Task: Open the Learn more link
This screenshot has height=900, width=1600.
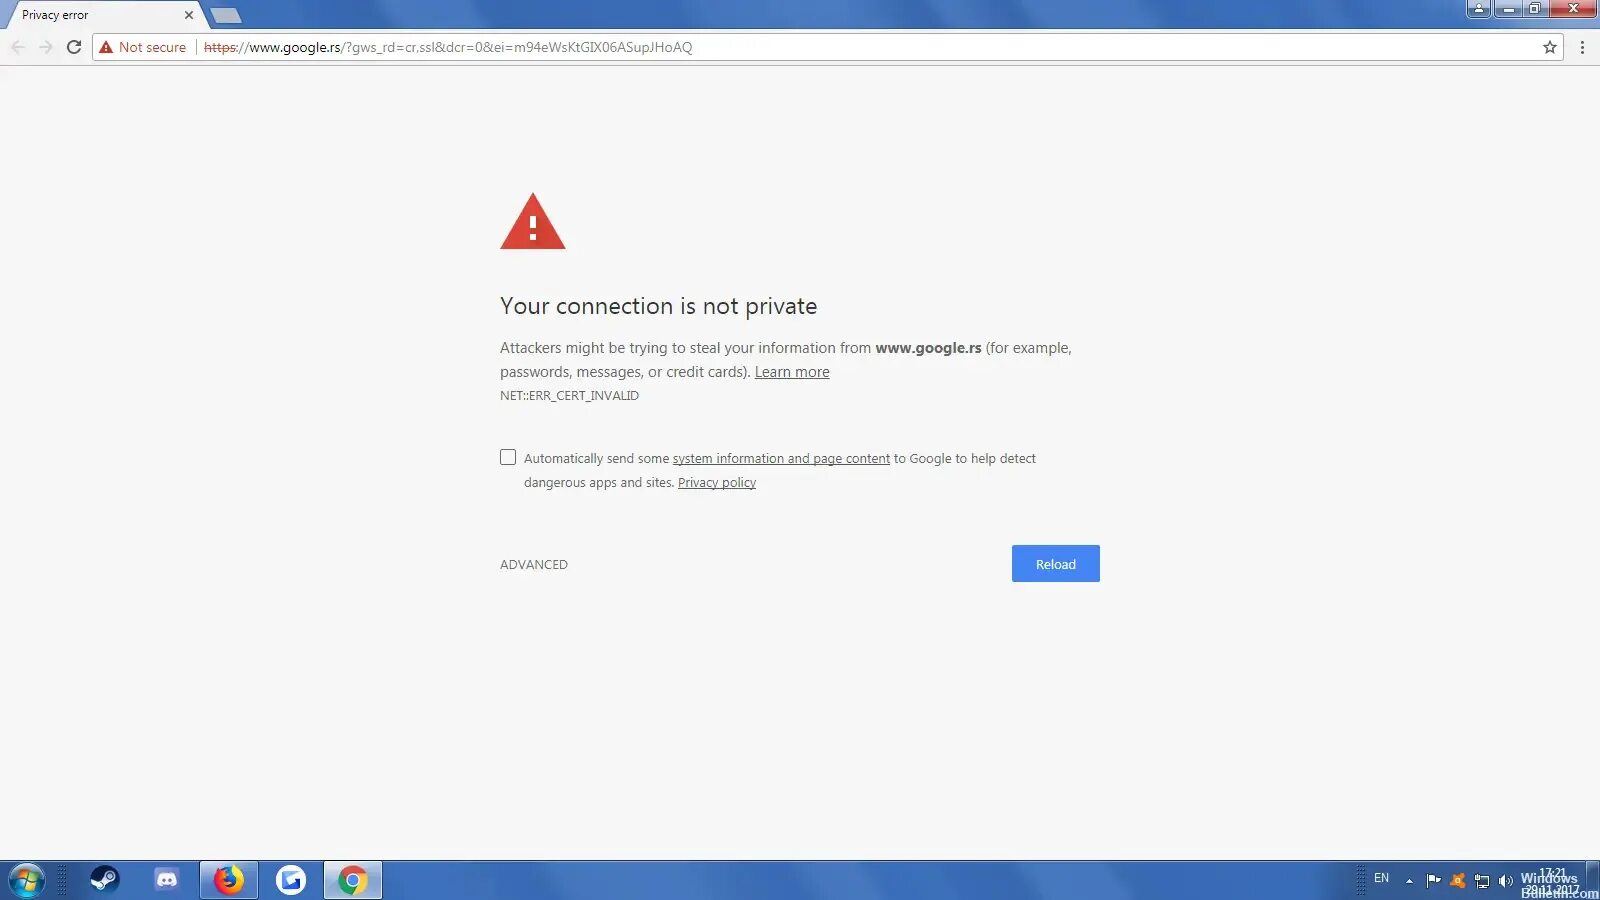Action: tap(792, 372)
